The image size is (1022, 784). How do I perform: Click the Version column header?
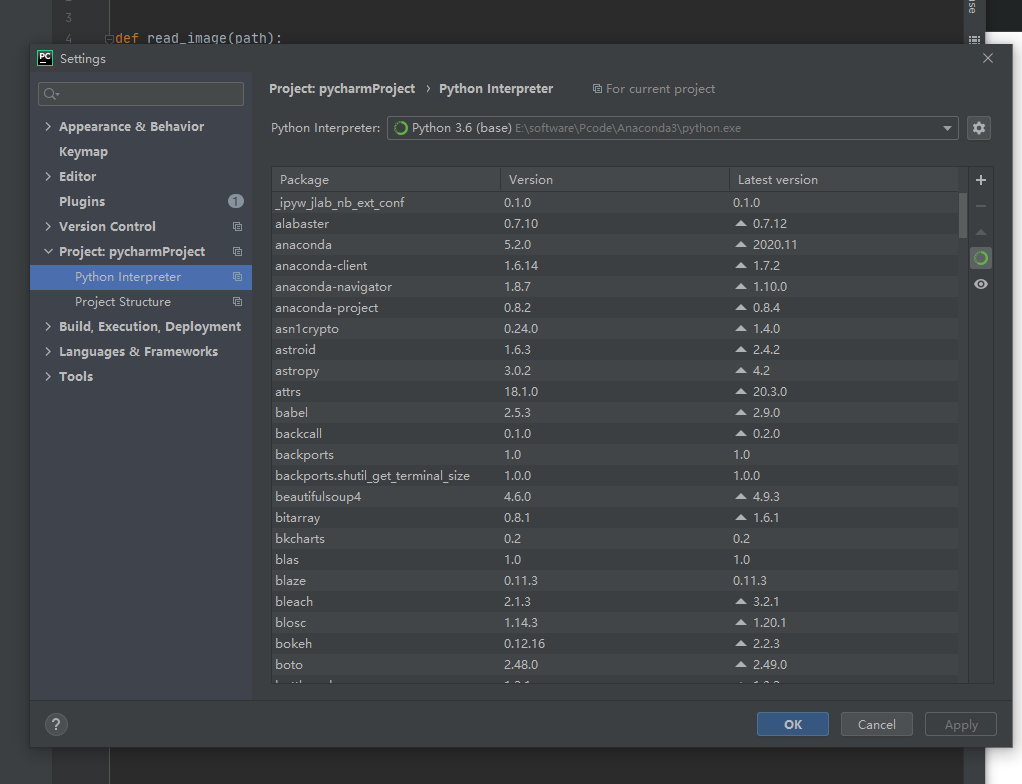615,179
